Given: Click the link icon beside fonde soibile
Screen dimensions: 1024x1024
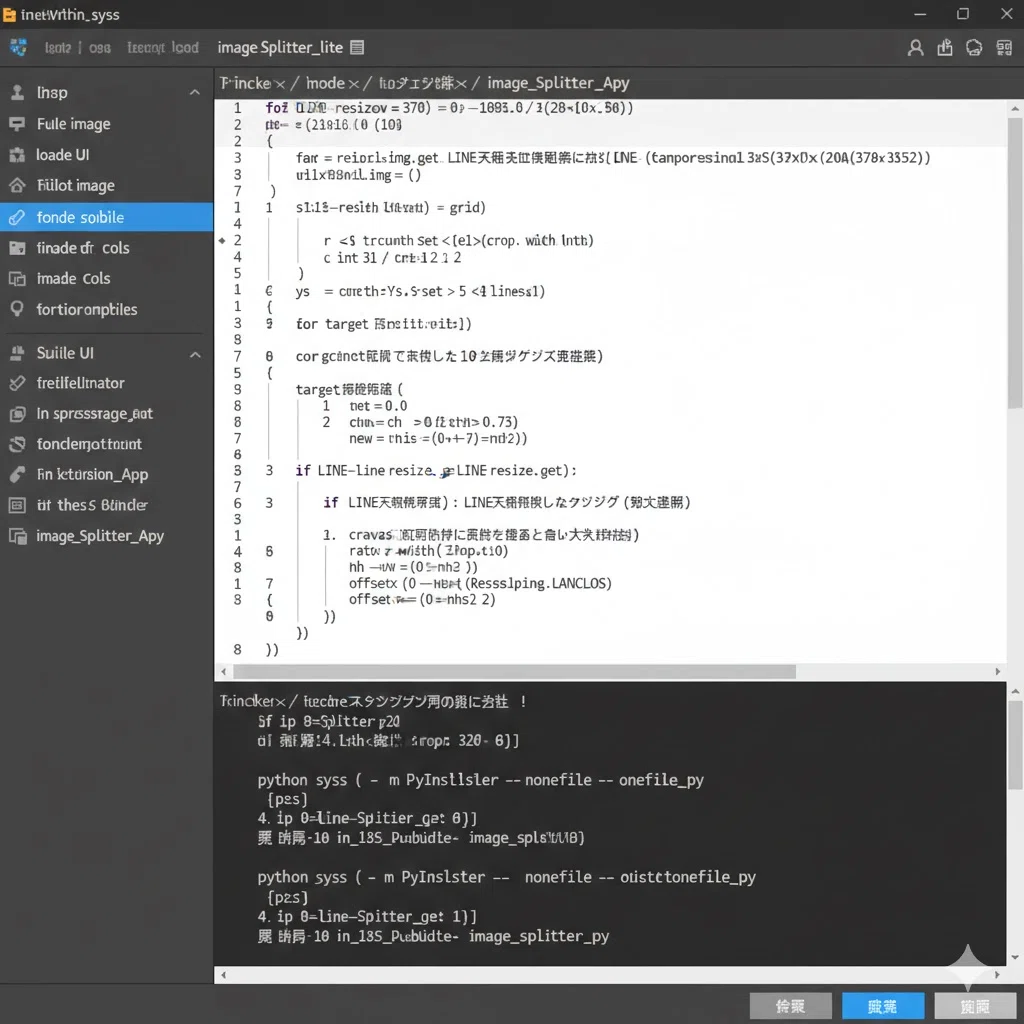Looking at the screenshot, I should [17, 217].
